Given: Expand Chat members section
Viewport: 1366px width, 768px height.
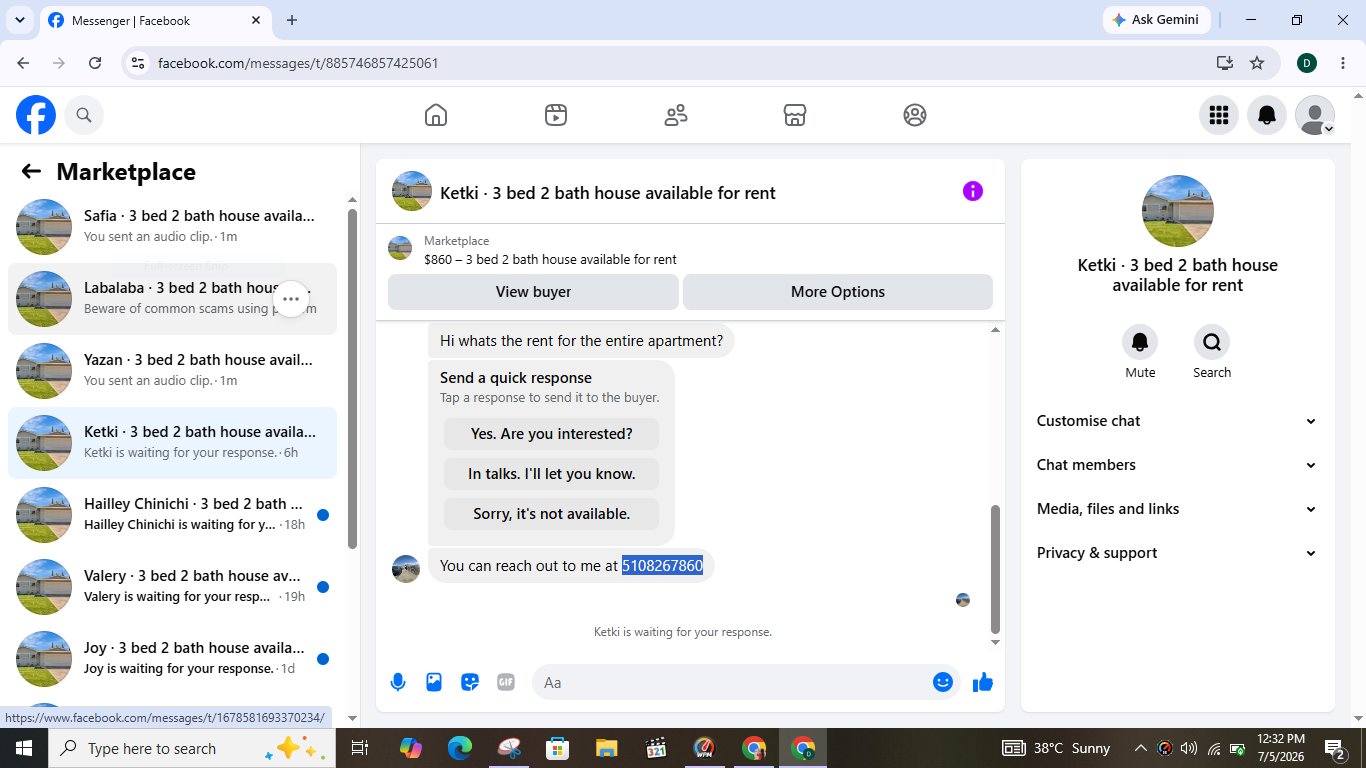Looking at the screenshot, I should (1177, 465).
